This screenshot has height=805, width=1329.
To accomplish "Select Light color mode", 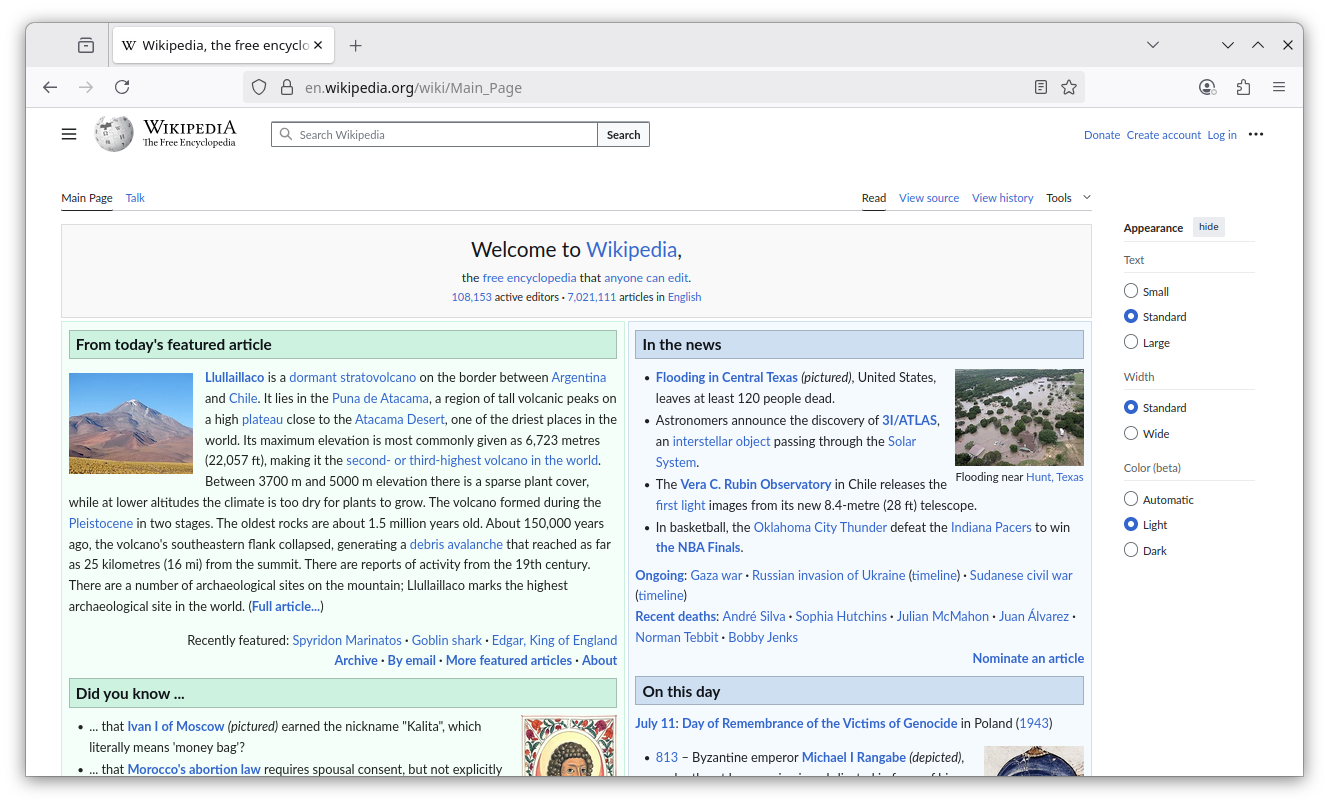I will tap(1131, 524).
